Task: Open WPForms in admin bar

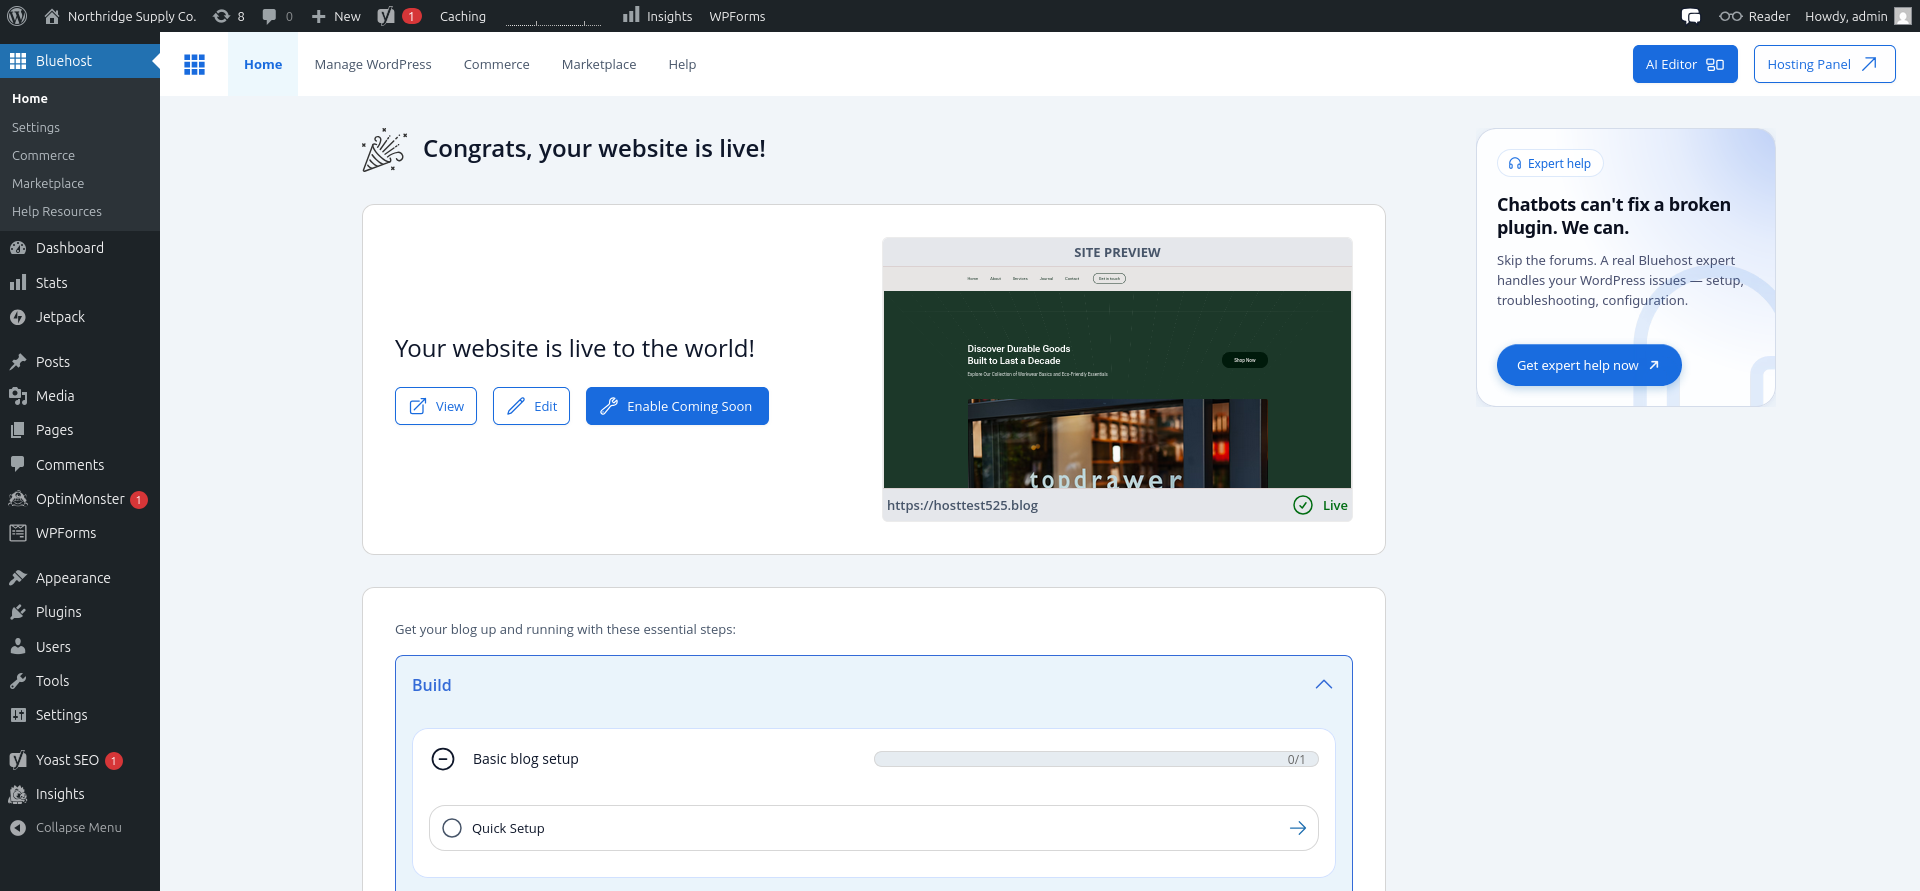Action: click(x=737, y=16)
